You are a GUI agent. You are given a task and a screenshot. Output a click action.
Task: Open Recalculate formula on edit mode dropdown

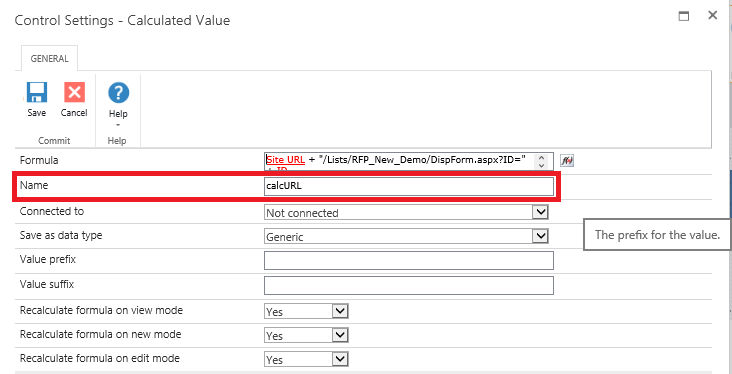pyautogui.click(x=306, y=360)
